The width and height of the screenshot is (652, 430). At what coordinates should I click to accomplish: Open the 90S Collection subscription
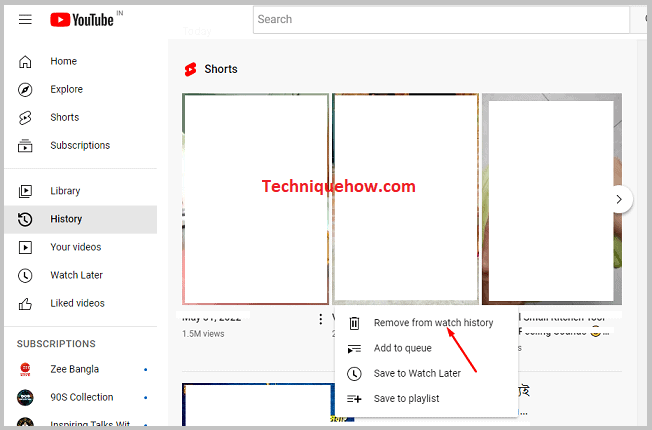(81, 398)
